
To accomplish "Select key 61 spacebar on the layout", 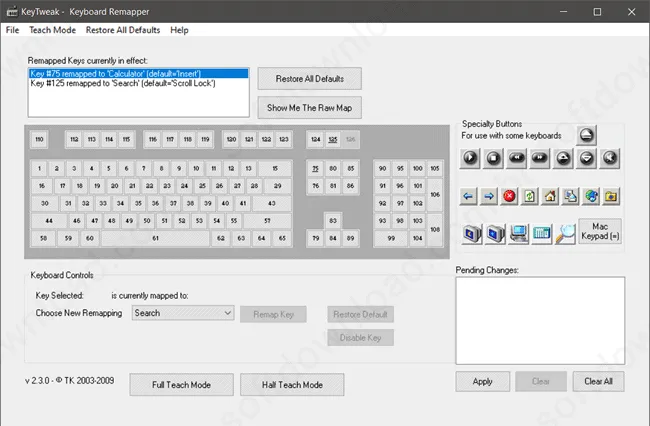I will [x=155, y=238].
